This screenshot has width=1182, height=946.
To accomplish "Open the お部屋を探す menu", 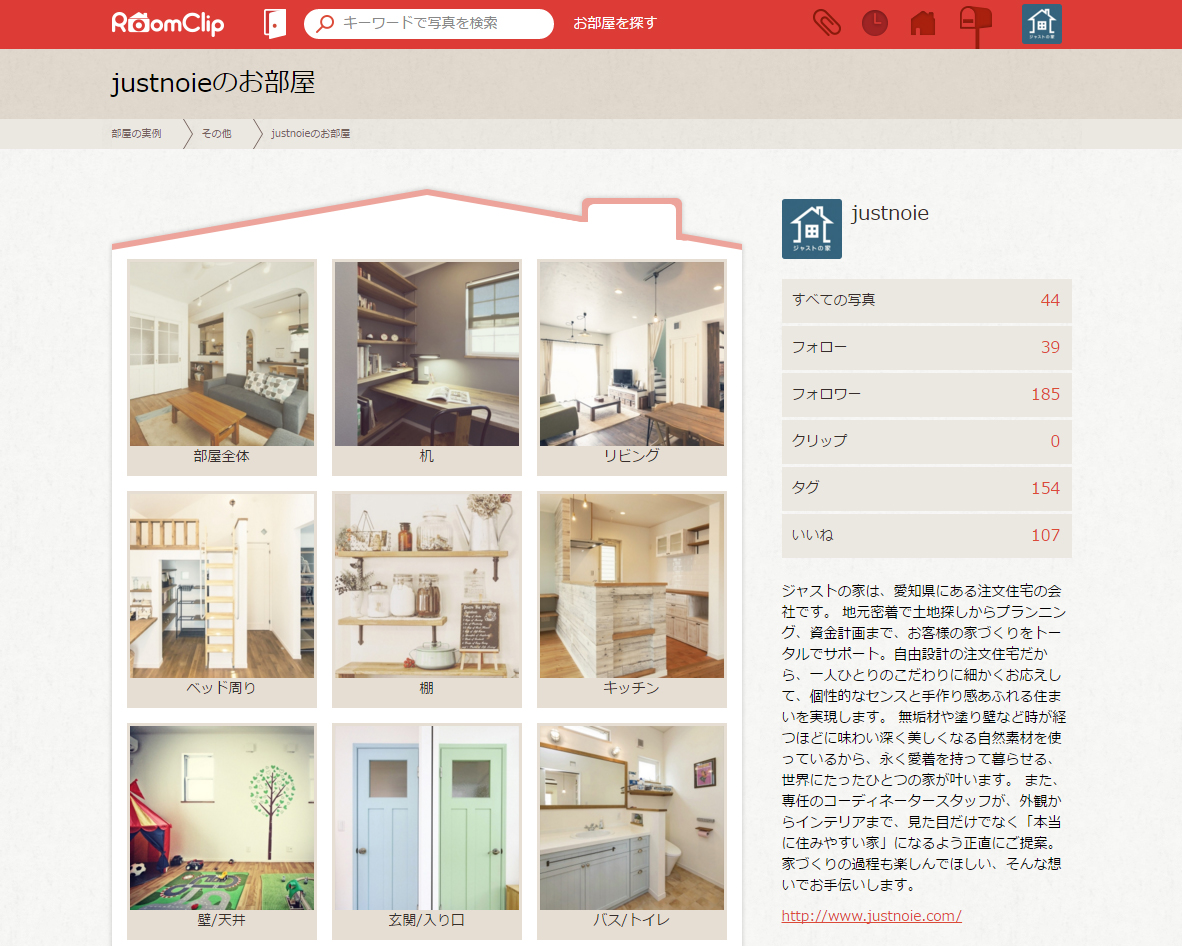I will [615, 23].
